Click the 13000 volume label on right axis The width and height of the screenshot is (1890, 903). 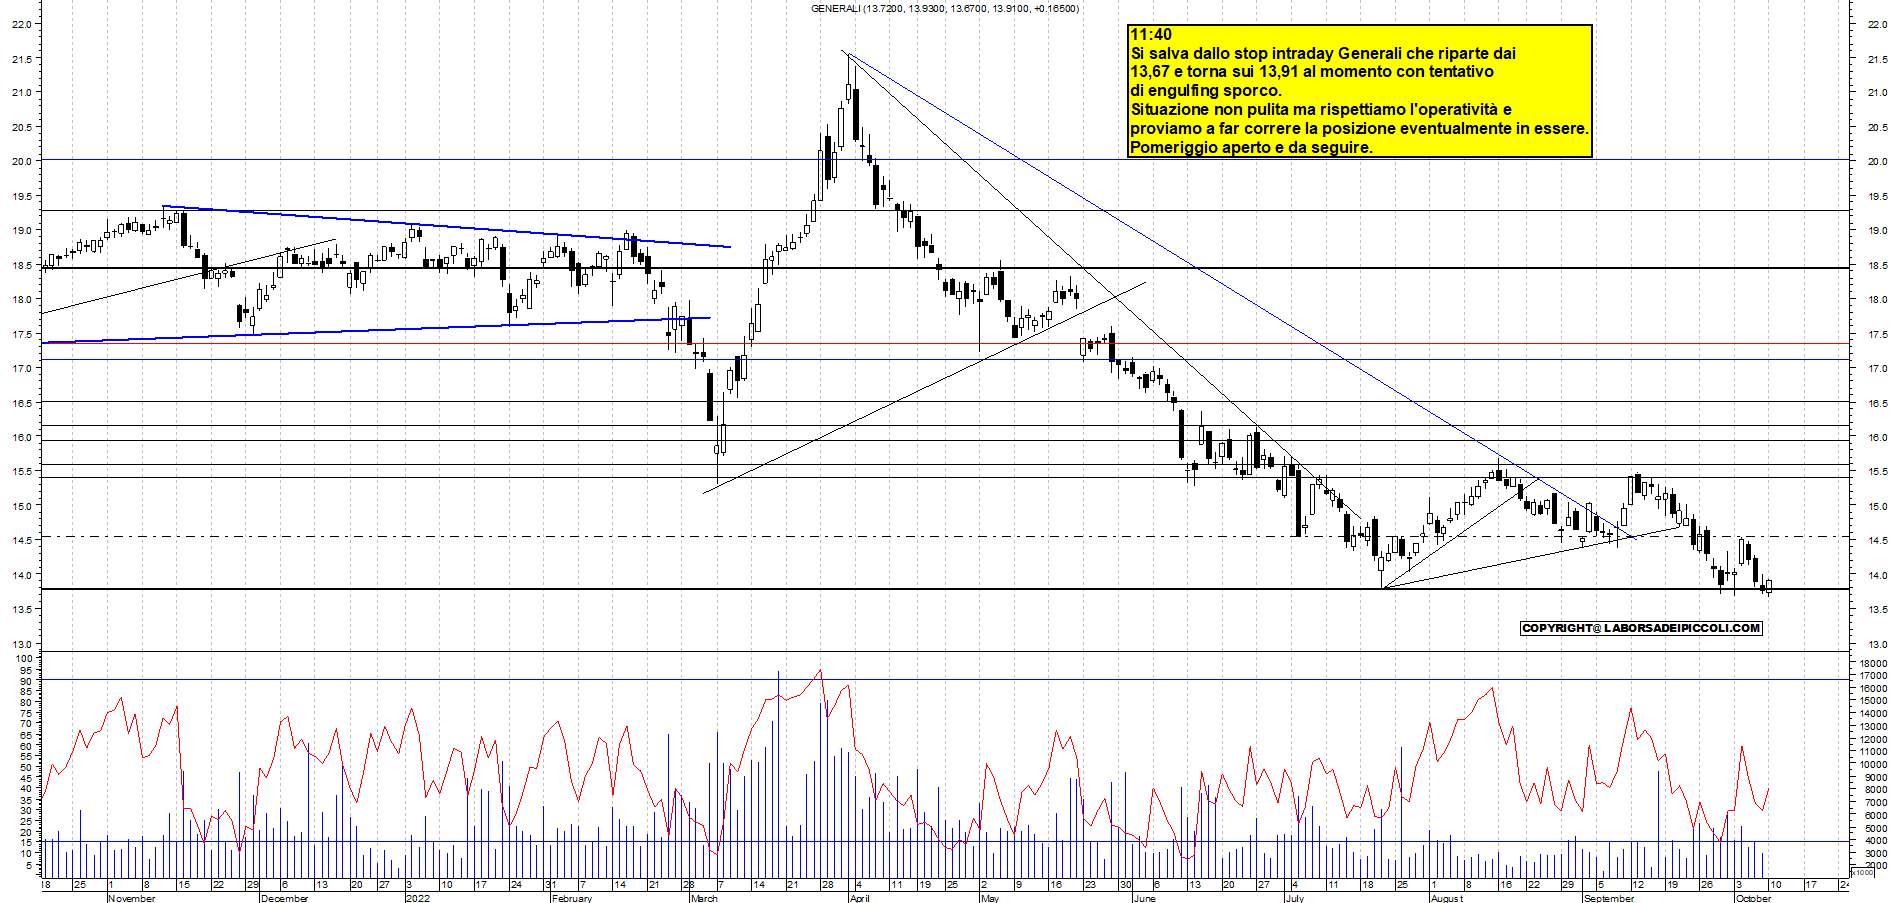click(x=1873, y=727)
